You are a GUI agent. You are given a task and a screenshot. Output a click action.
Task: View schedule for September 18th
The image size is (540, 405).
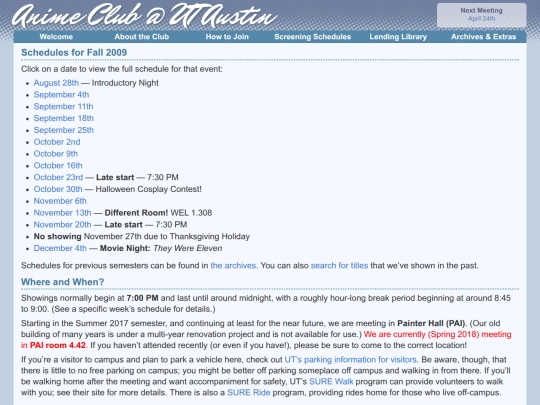point(64,118)
